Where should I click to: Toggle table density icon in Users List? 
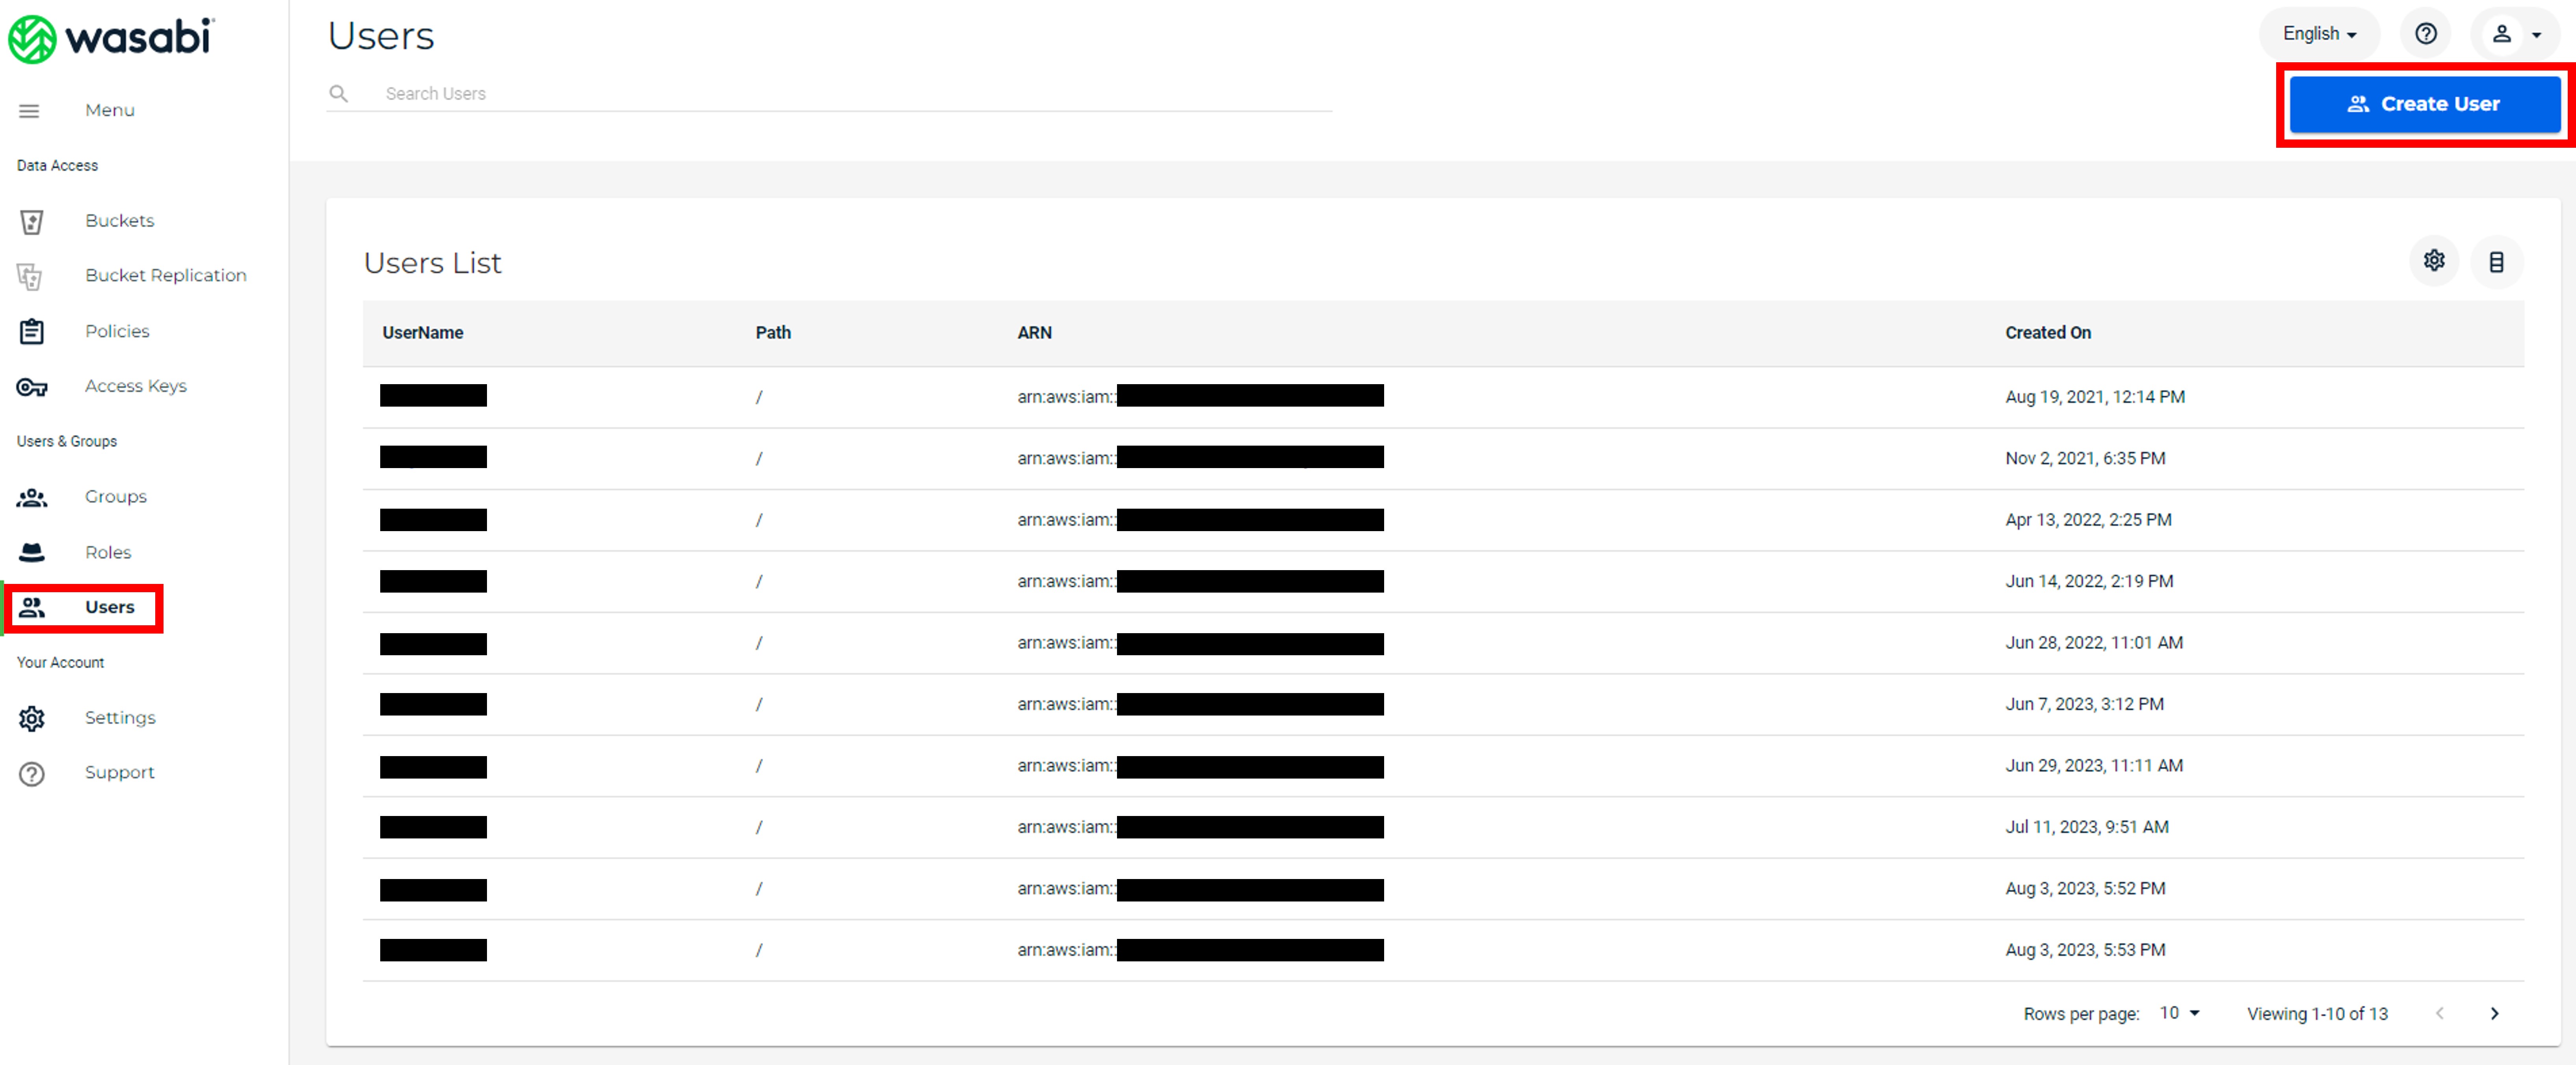(x=2496, y=262)
